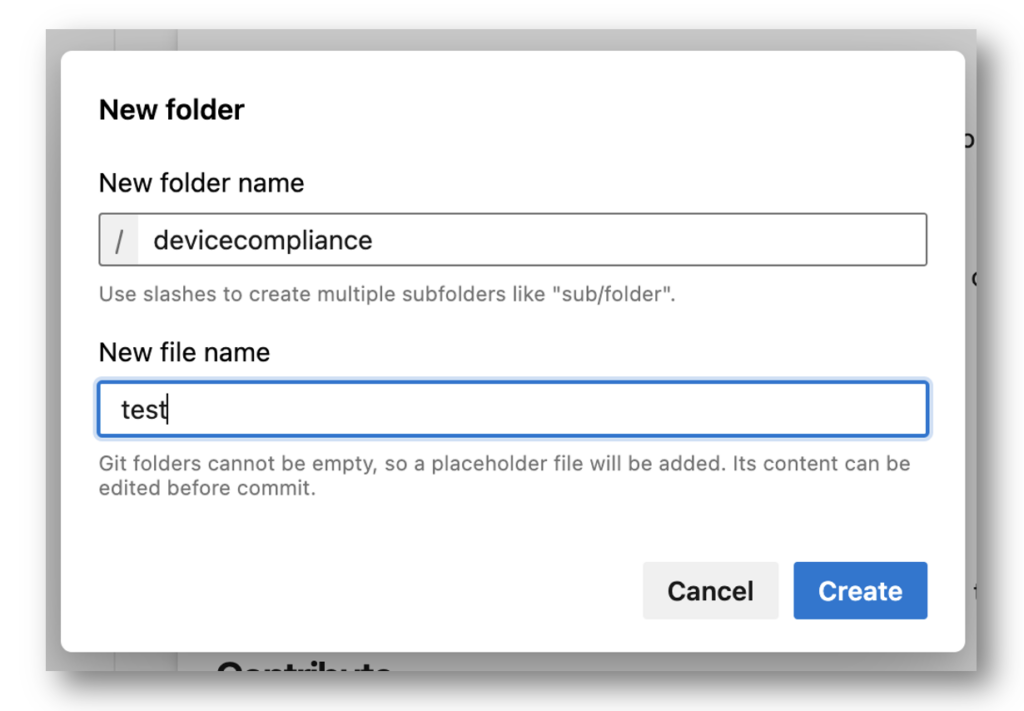Focus the New folder name input field
Image resolution: width=1024 pixels, height=711 pixels.
pyautogui.click(x=513, y=240)
